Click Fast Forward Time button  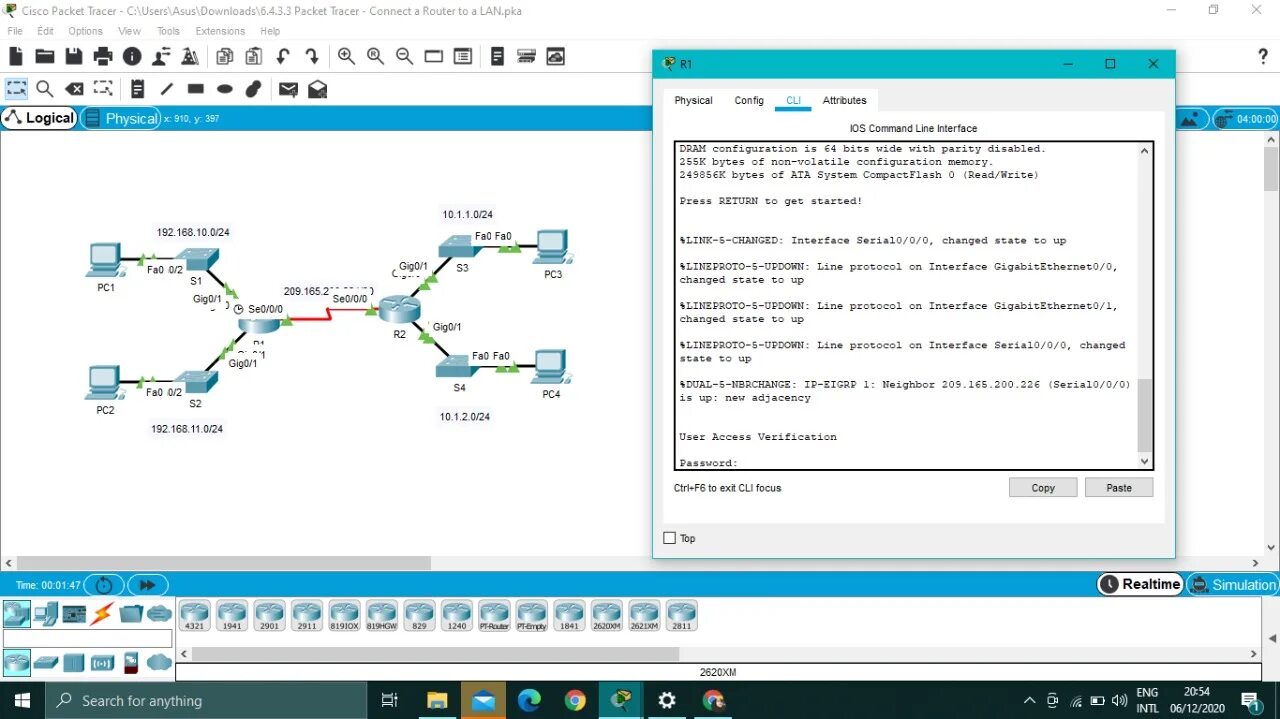click(147, 585)
